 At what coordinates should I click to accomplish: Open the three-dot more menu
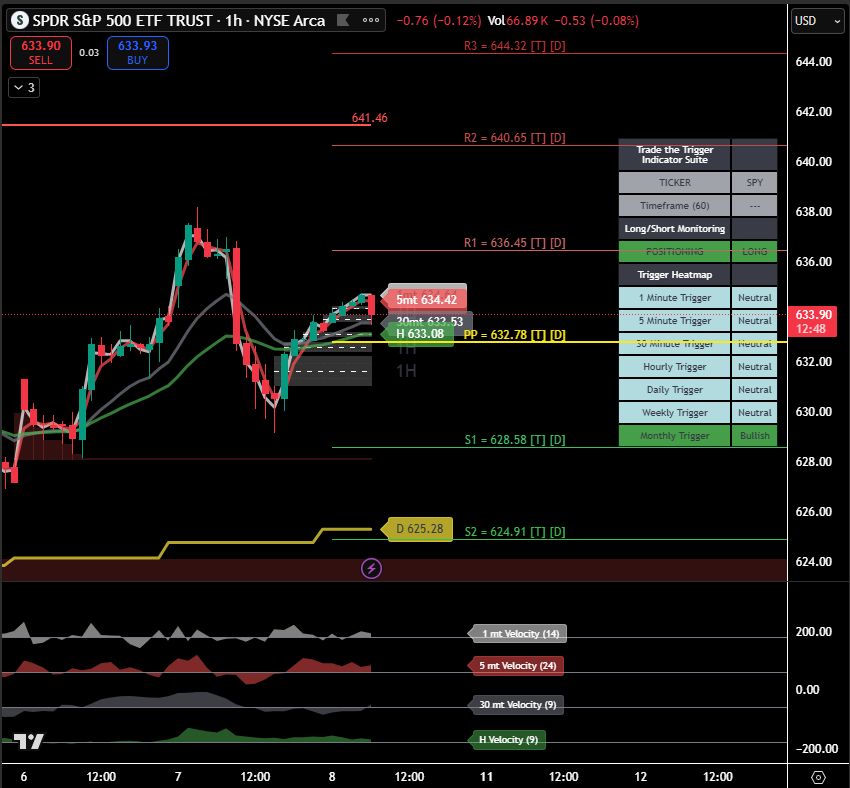371,20
